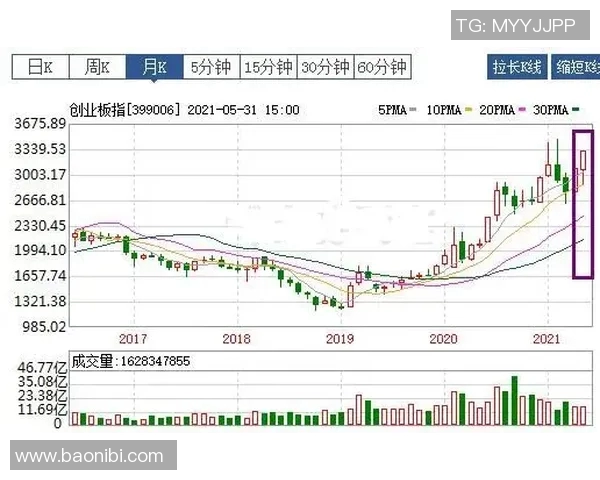Click the 1657.74 price axis label
The image size is (600, 480).
[40, 276]
